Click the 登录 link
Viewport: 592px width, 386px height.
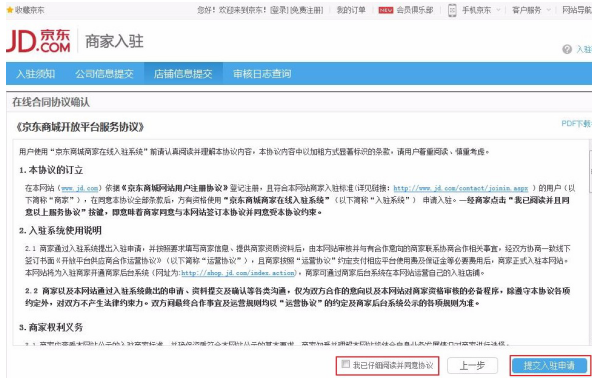tap(278, 10)
